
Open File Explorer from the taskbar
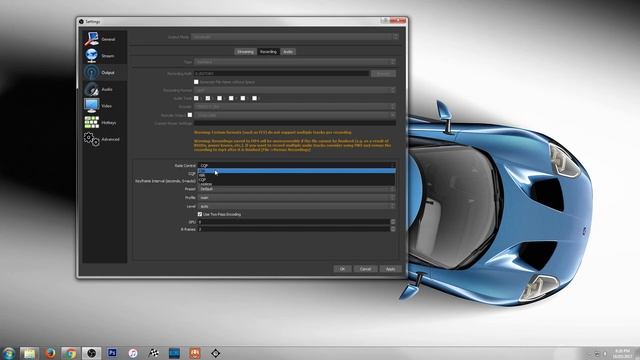[29, 353]
